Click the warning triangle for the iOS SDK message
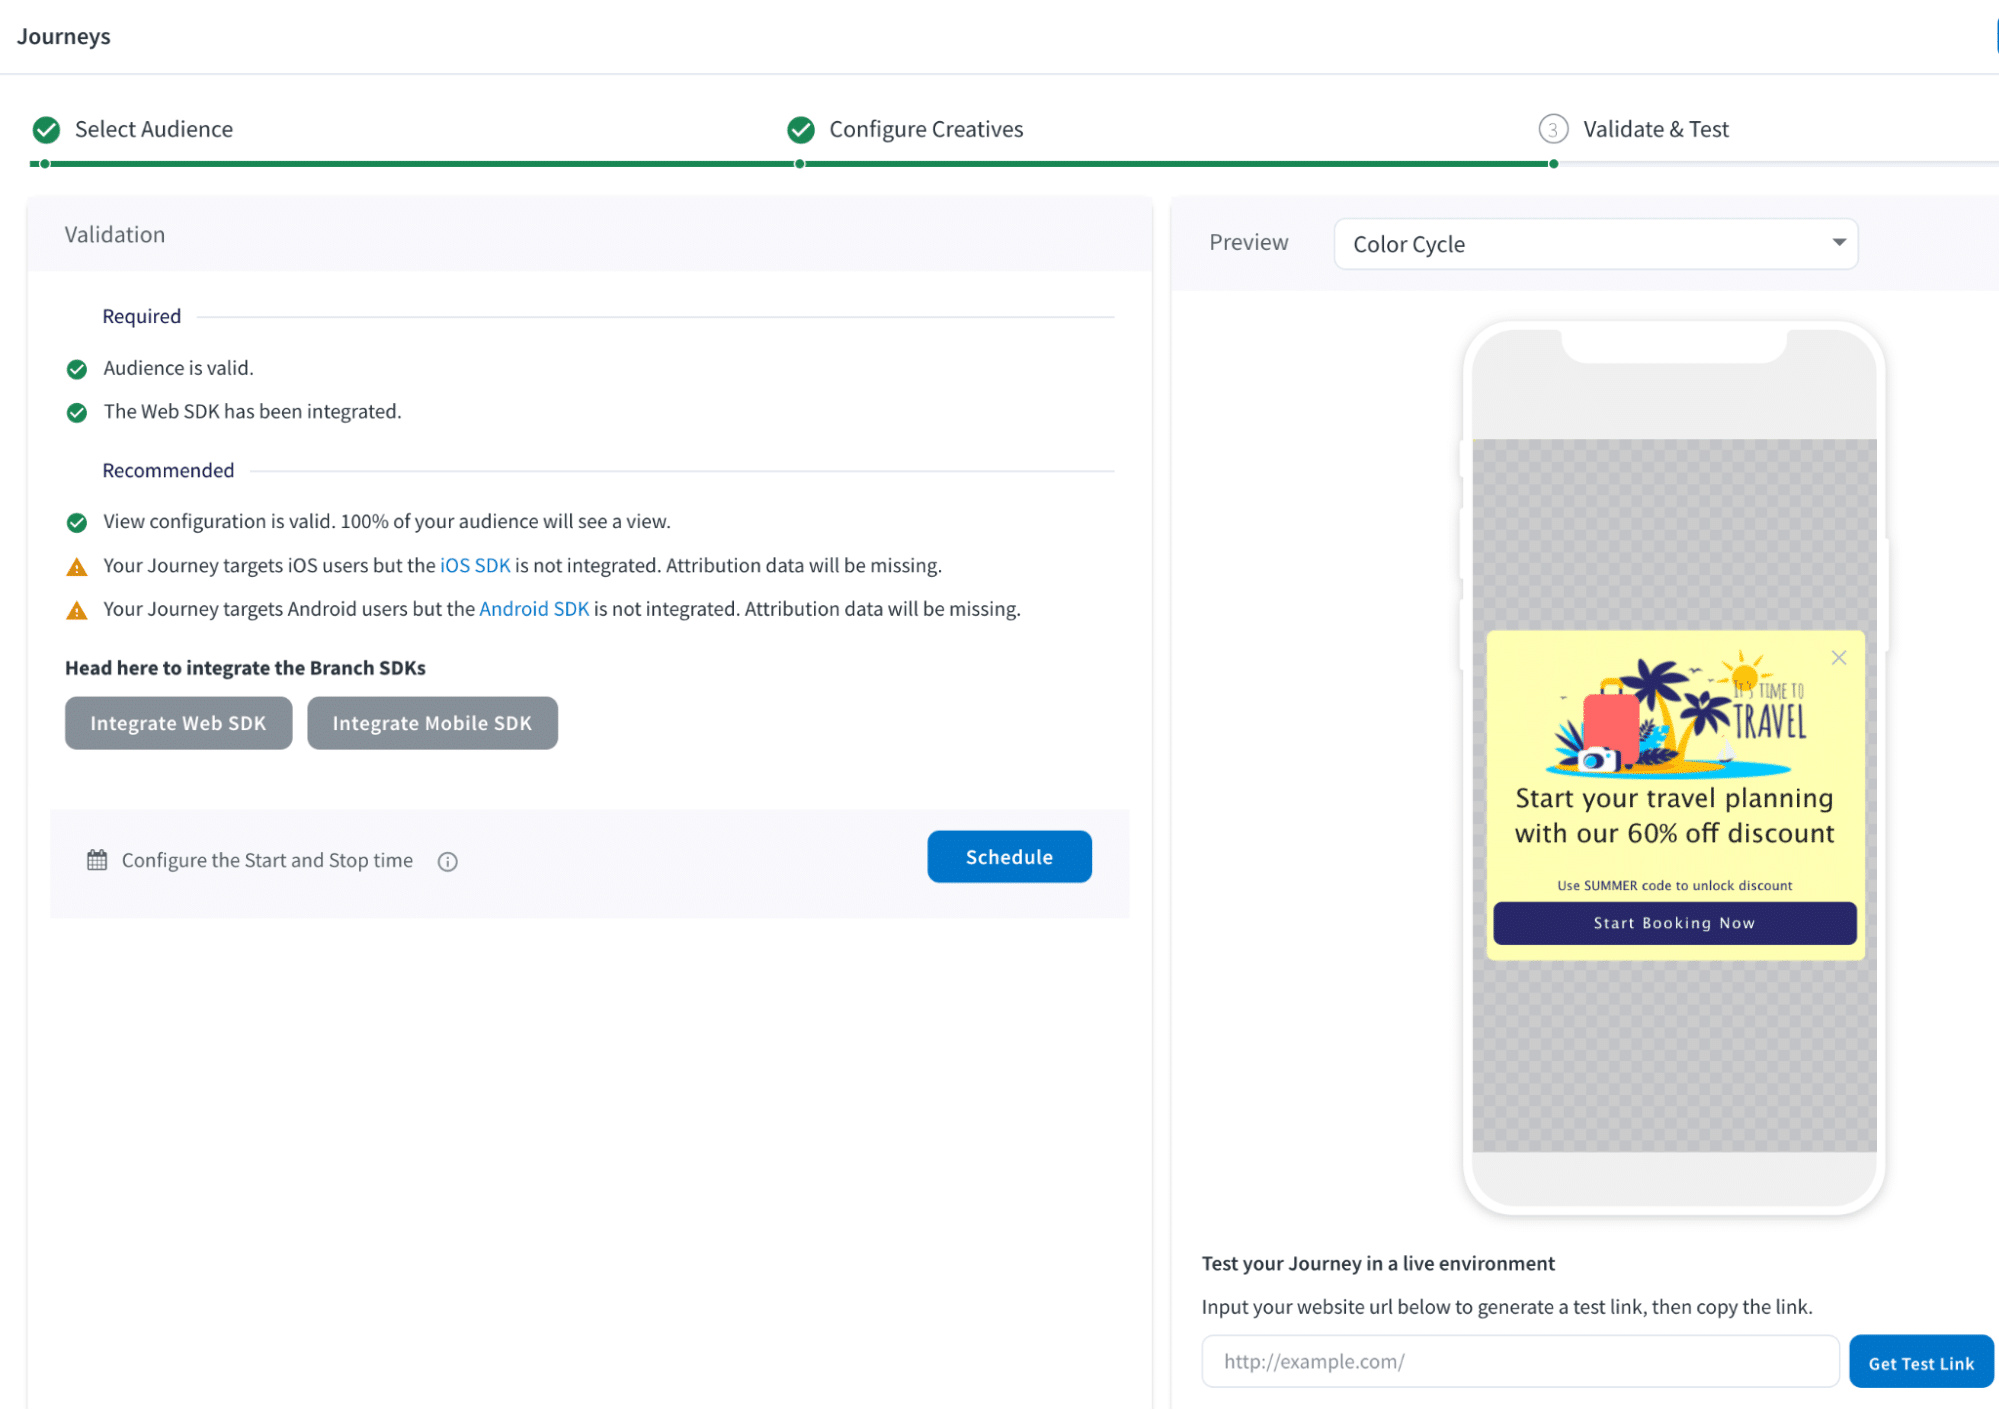The height and width of the screenshot is (1410, 1999). click(77, 566)
